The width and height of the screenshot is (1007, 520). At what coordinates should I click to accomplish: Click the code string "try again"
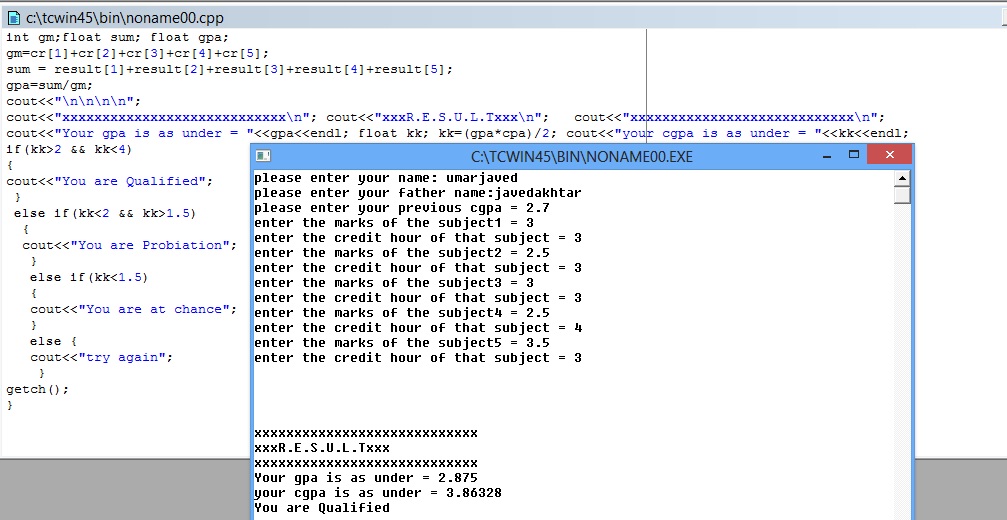coord(122,358)
